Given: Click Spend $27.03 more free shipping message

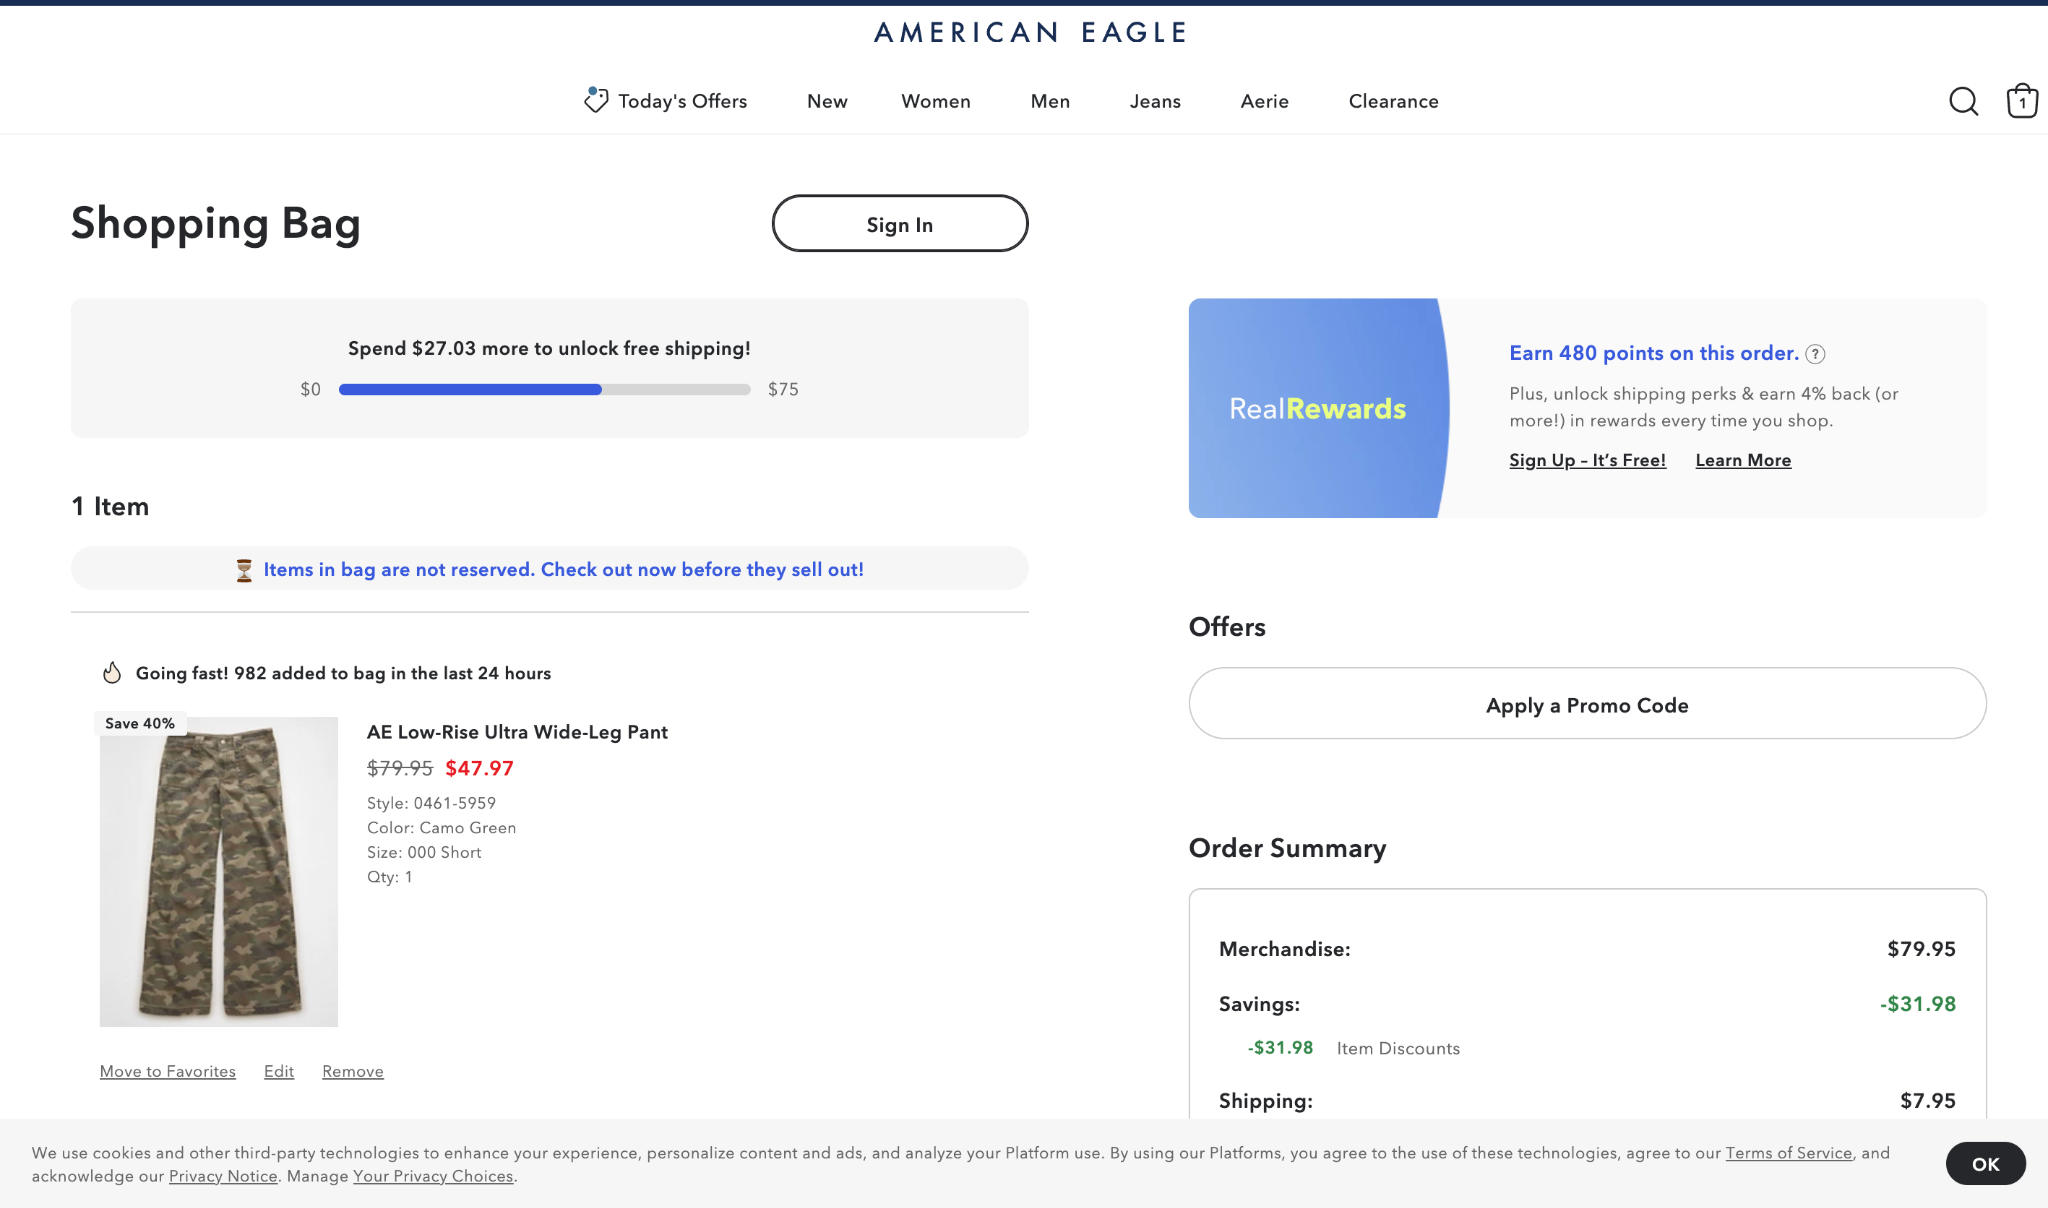Looking at the screenshot, I should [549, 349].
